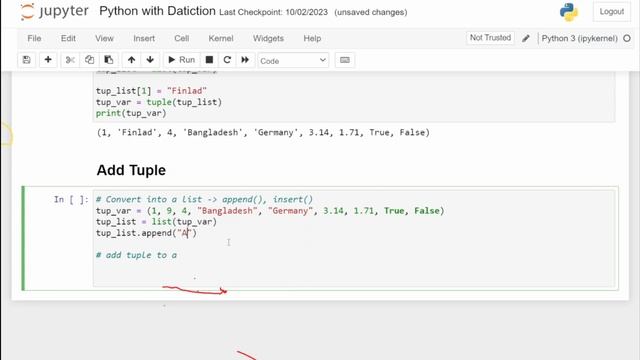Viewport: 640px width, 360px height.
Task: Click the Last Checkpoint 10/02/2023 text
Action: point(273,12)
